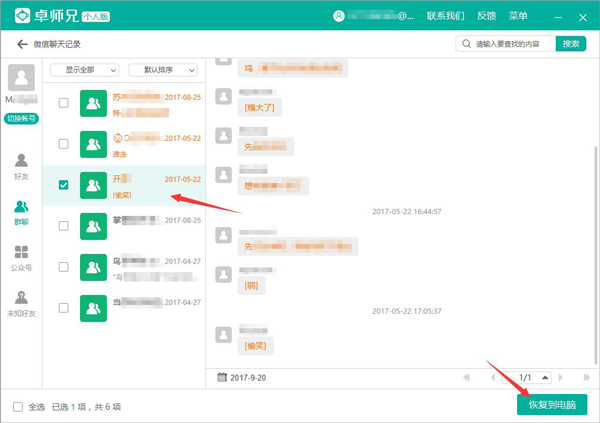
Task: Click the magnifier icon in the search box
Action: coord(466,44)
